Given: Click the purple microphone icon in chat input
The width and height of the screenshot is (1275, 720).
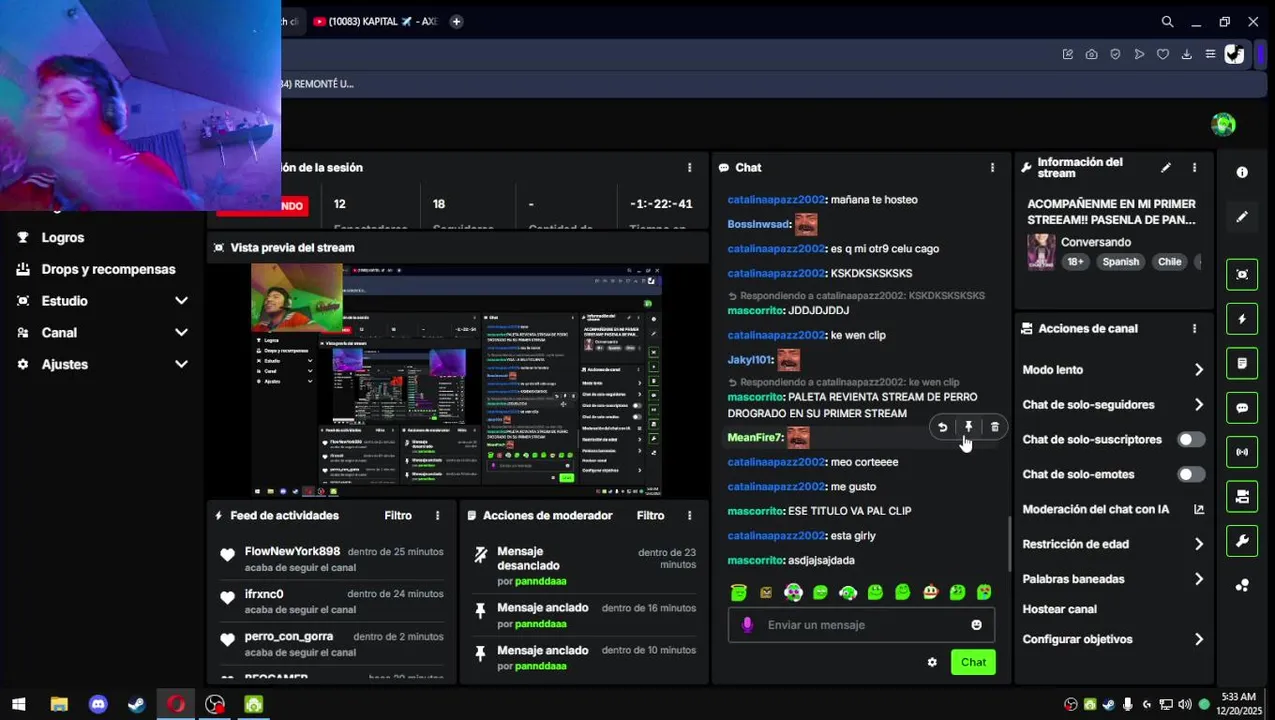Looking at the screenshot, I should pos(747,625).
